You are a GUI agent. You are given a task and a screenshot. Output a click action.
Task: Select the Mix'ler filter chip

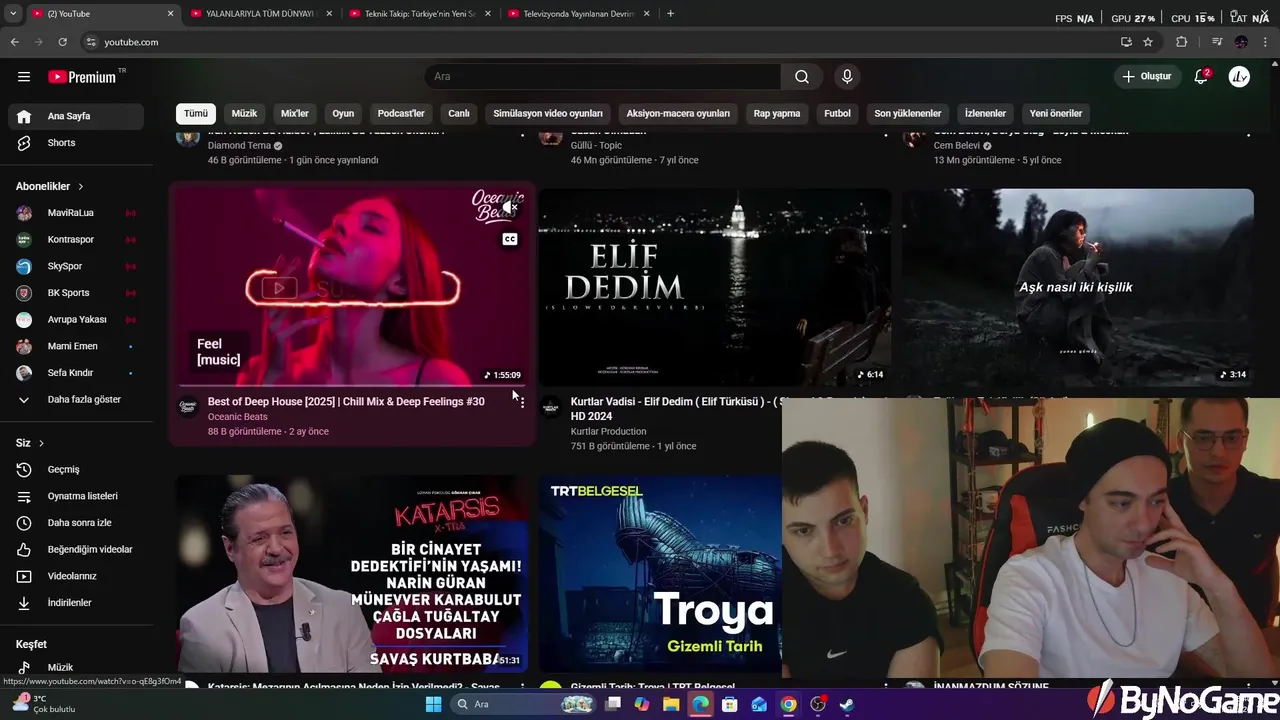pyautogui.click(x=295, y=113)
